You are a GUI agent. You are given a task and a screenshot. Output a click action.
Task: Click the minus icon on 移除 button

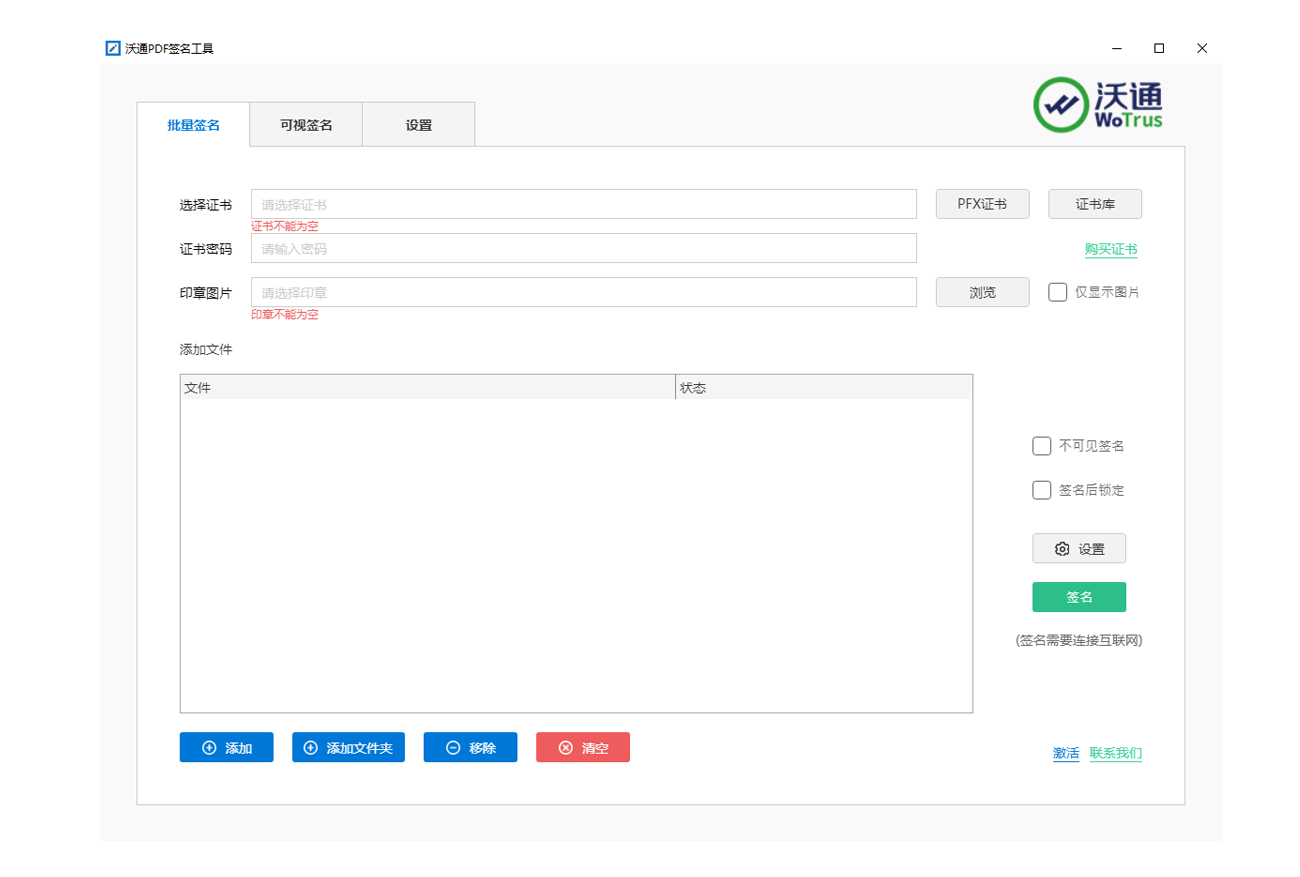pos(453,748)
